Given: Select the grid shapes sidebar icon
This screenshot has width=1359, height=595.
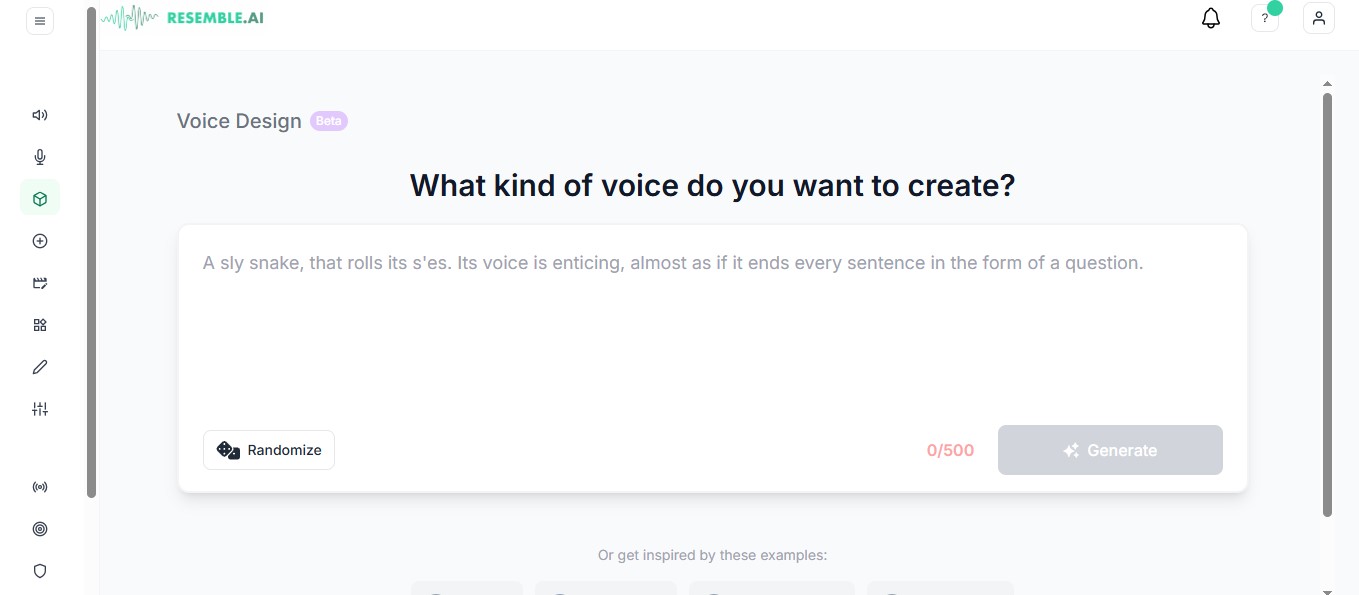Looking at the screenshot, I should point(40,325).
